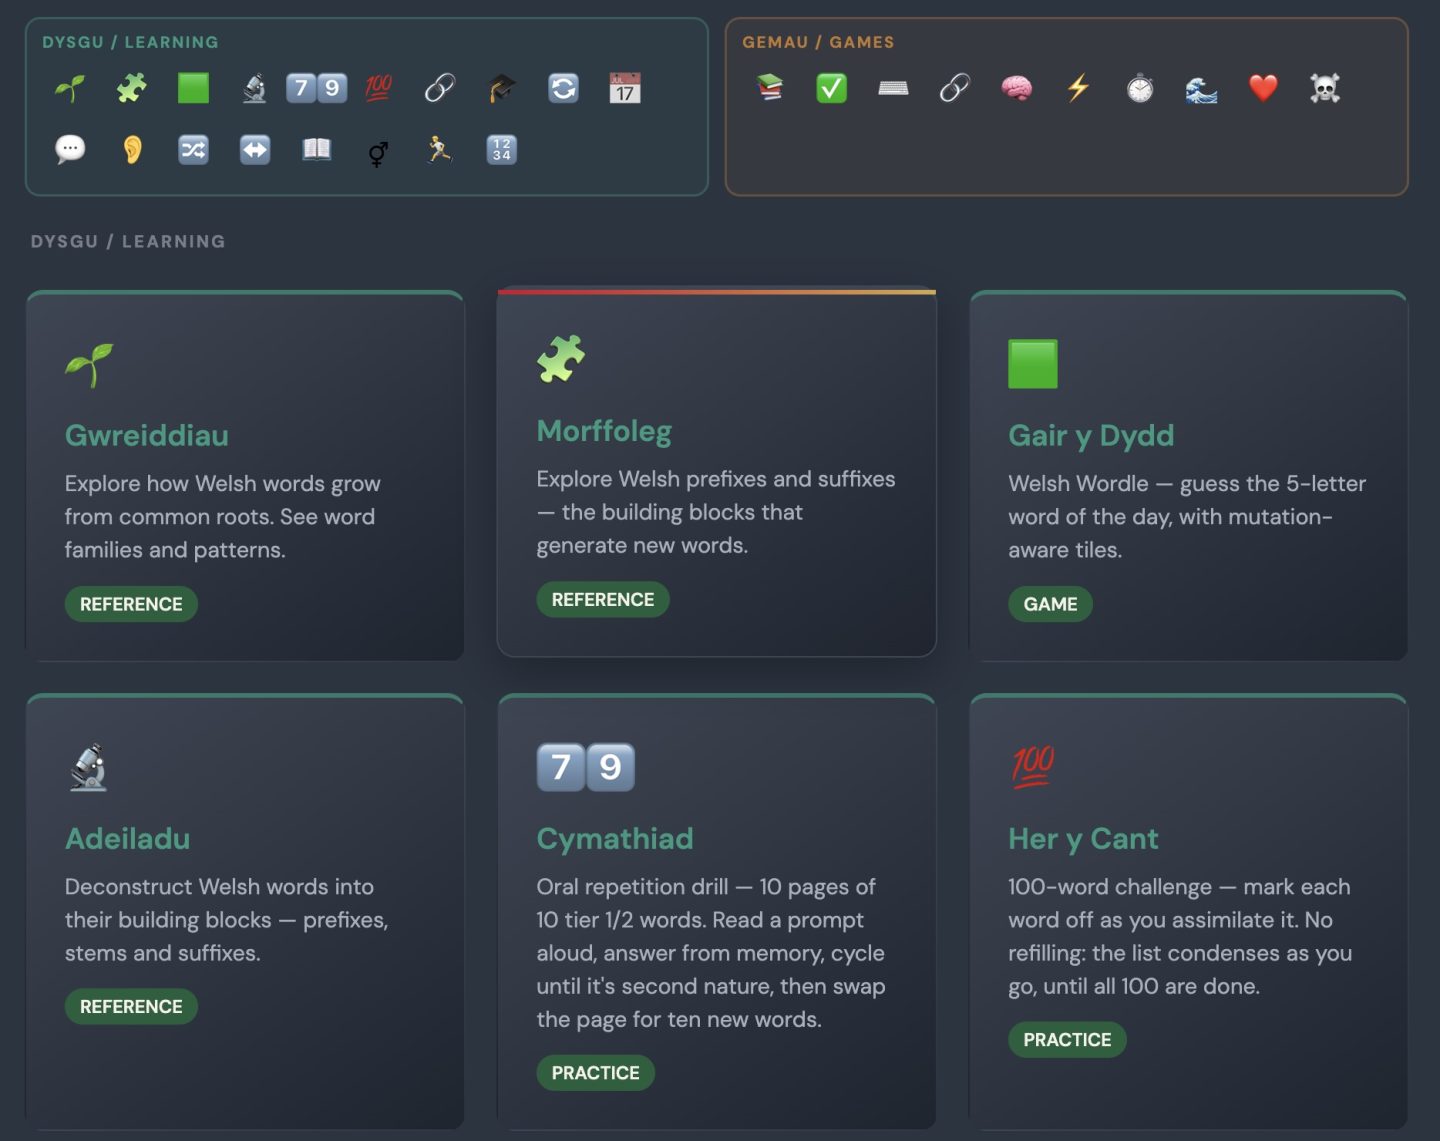Click the brain icon in Games bar
This screenshot has height=1141, width=1440.
[1017, 89]
